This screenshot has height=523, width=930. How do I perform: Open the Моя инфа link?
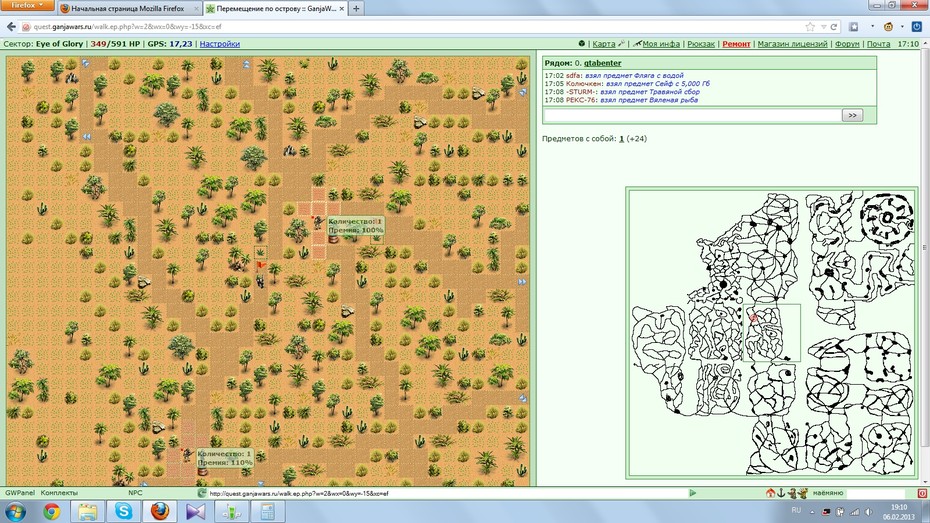pyautogui.click(x=661, y=44)
